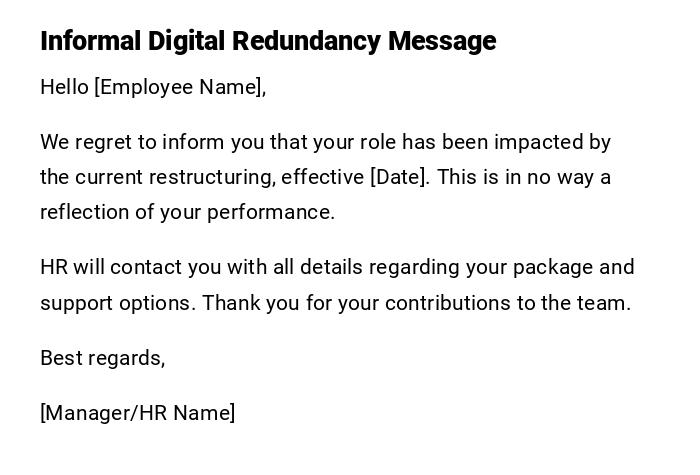700x475 pixels.
Task: Click the [Manager/HR Name] placeholder
Action: tap(138, 413)
